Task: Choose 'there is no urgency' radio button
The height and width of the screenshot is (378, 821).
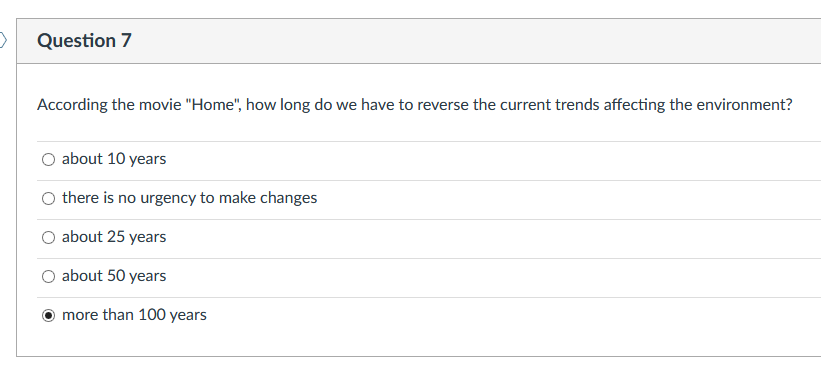Action: (x=48, y=198)
